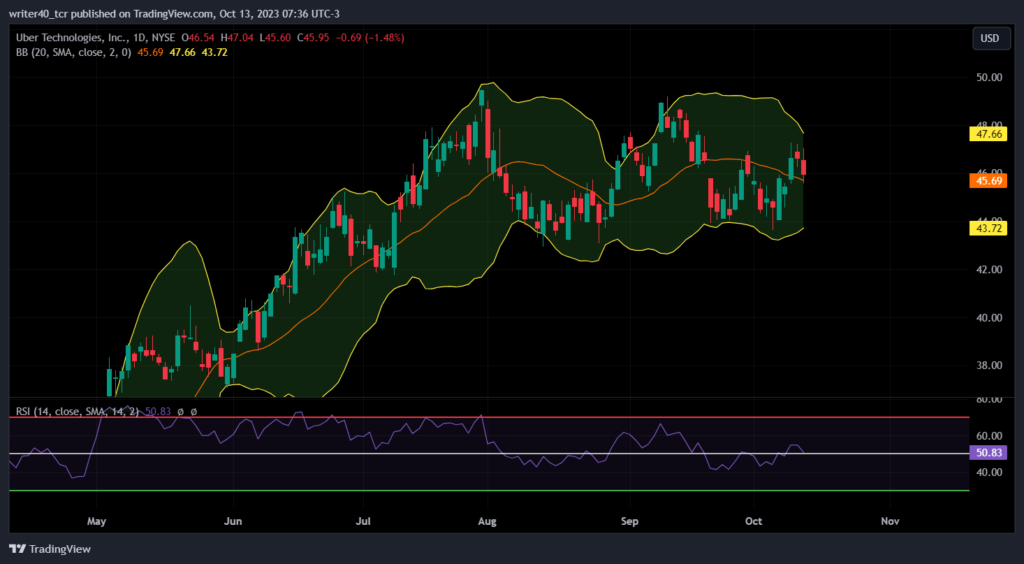
Task: Click the purple 50.83 RSI axis tag
Action: coord(988,453)
